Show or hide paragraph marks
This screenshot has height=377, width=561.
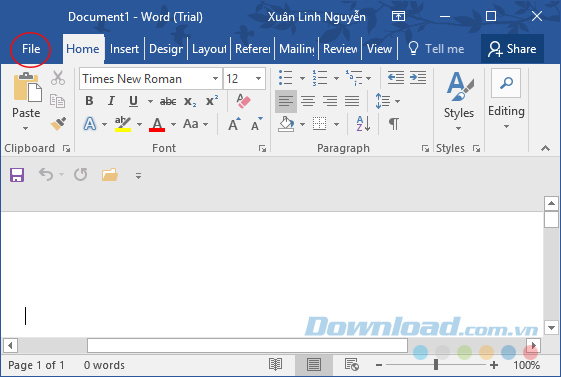coord(394,124)
